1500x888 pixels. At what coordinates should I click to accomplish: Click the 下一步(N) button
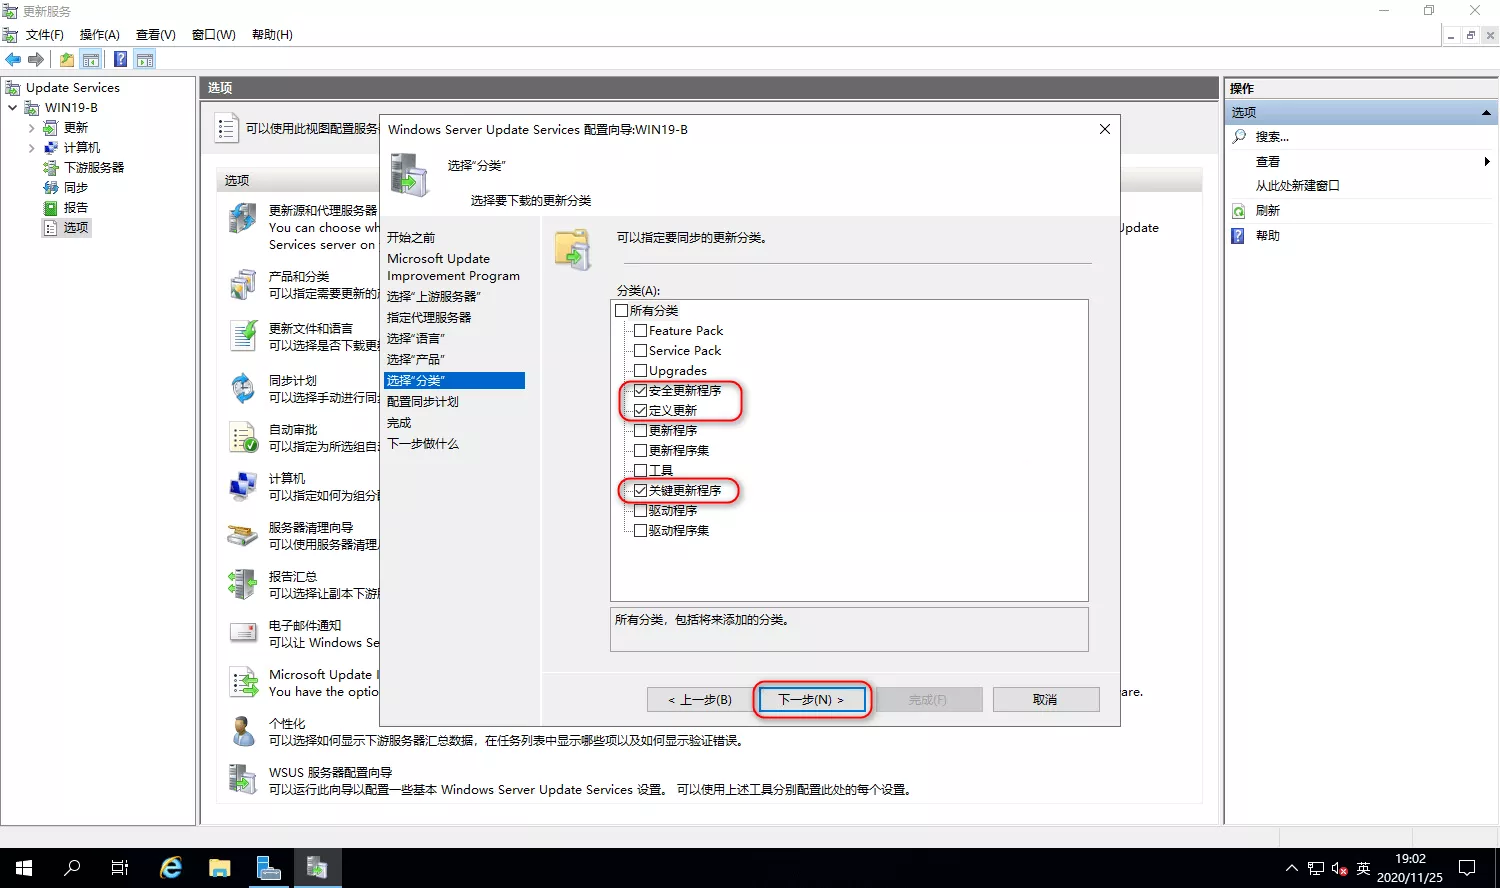(x=811, y=700)
